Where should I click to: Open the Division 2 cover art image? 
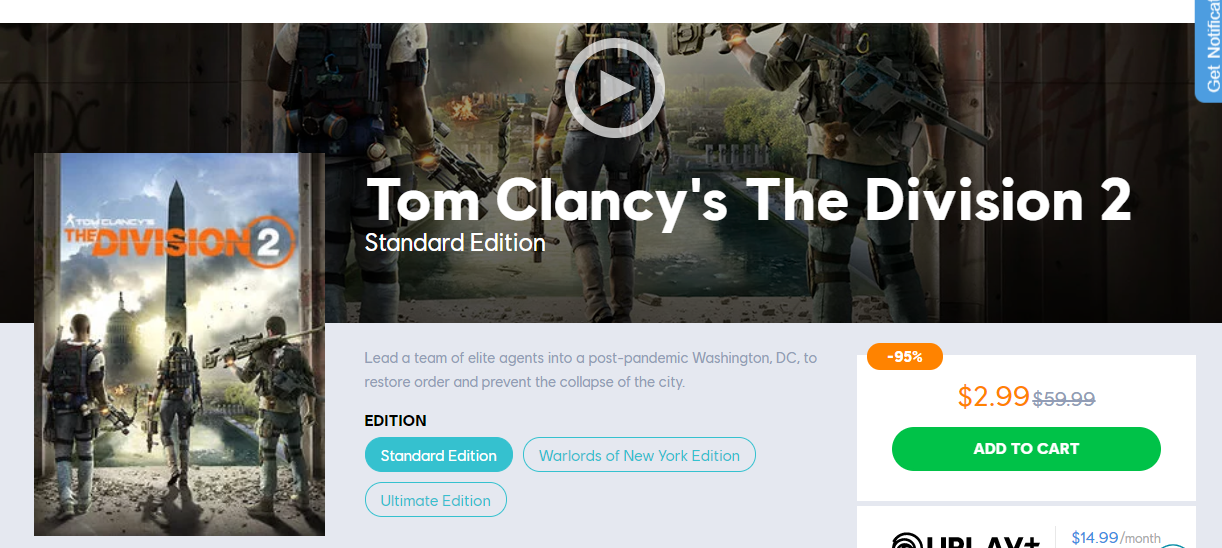click(180, 344)
